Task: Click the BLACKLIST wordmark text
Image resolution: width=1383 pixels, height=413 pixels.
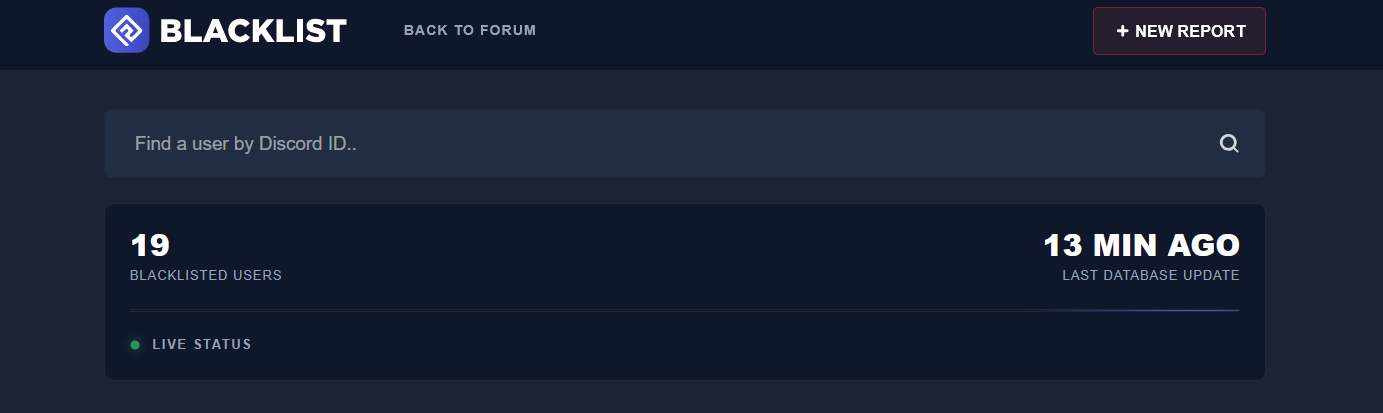Action: point(252,31)
